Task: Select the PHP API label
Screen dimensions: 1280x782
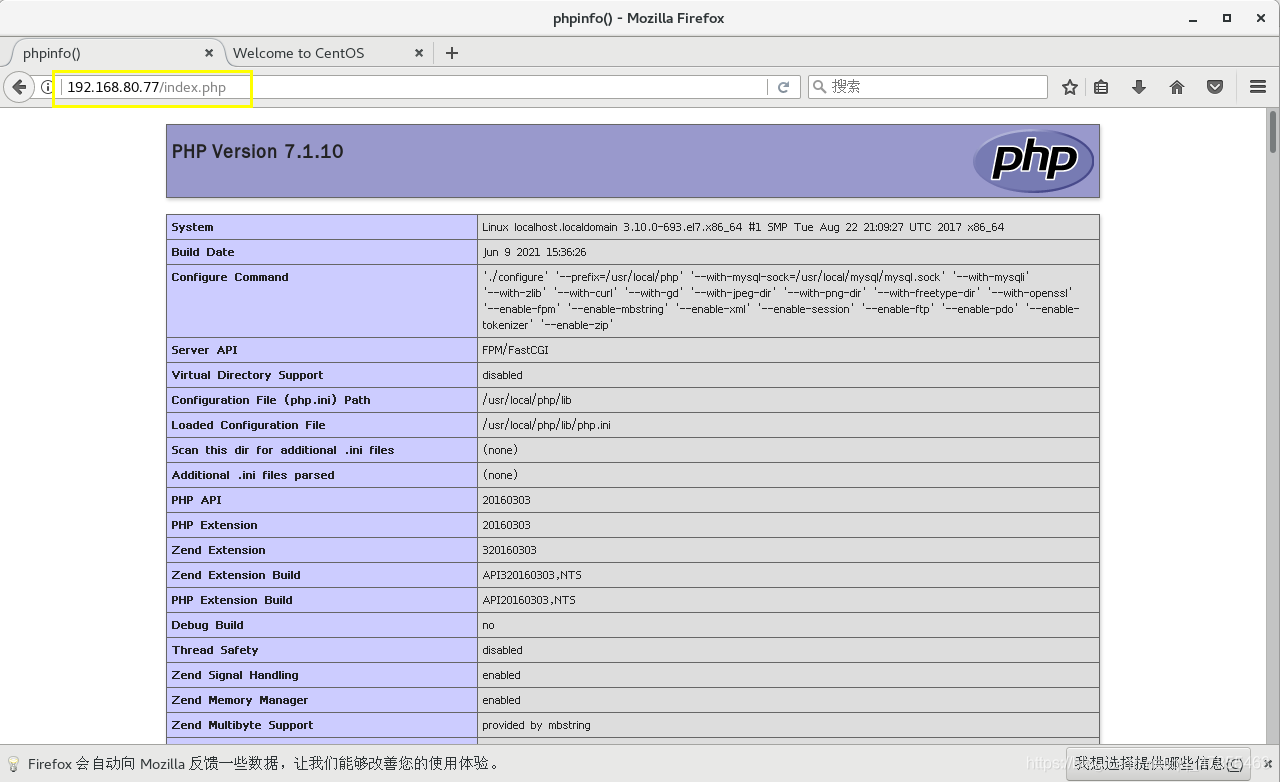Action: [196, 500]
